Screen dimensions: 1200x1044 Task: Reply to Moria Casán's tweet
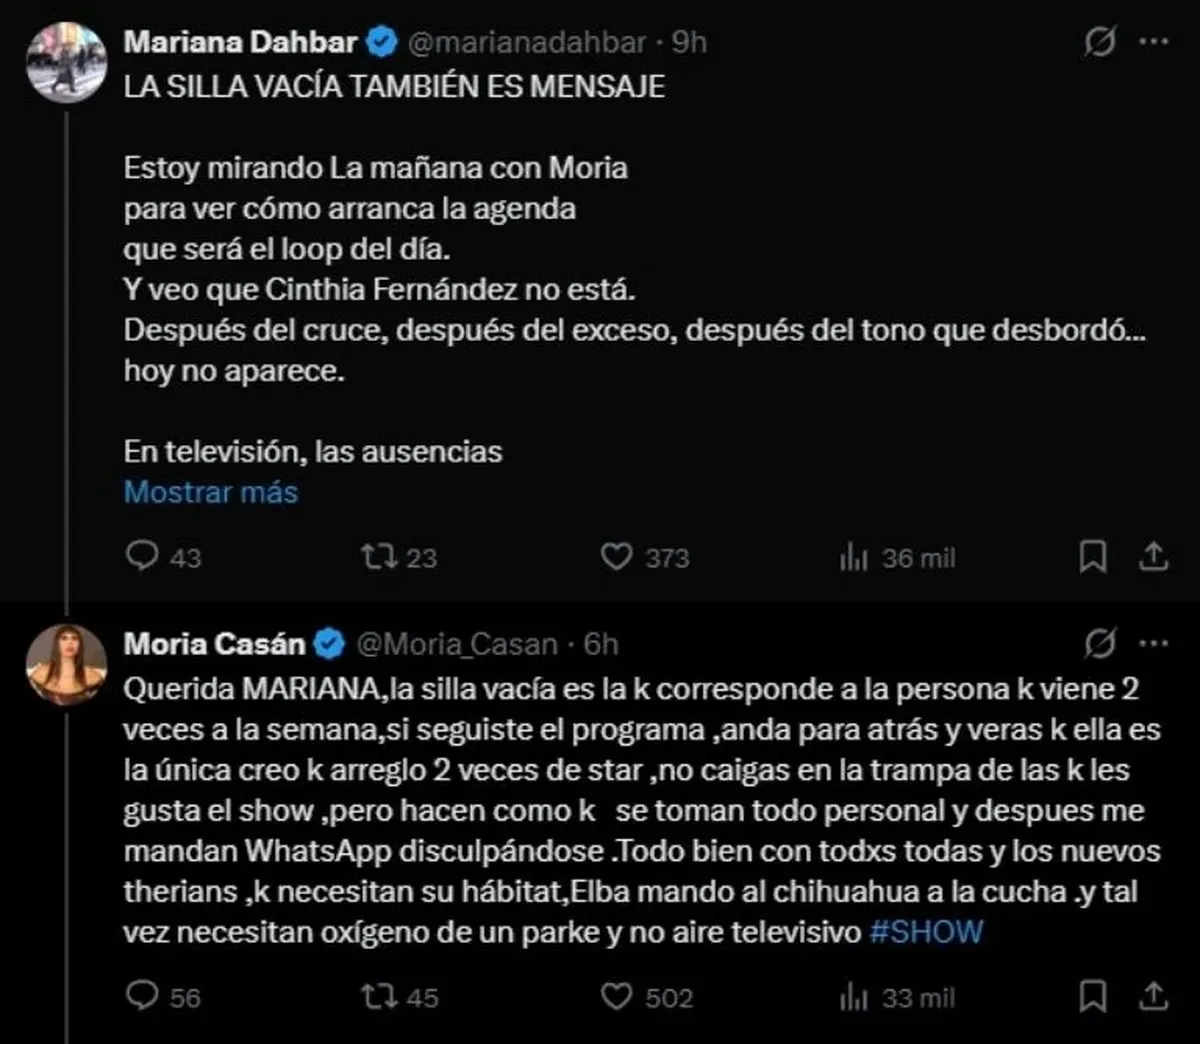[142, 996]
